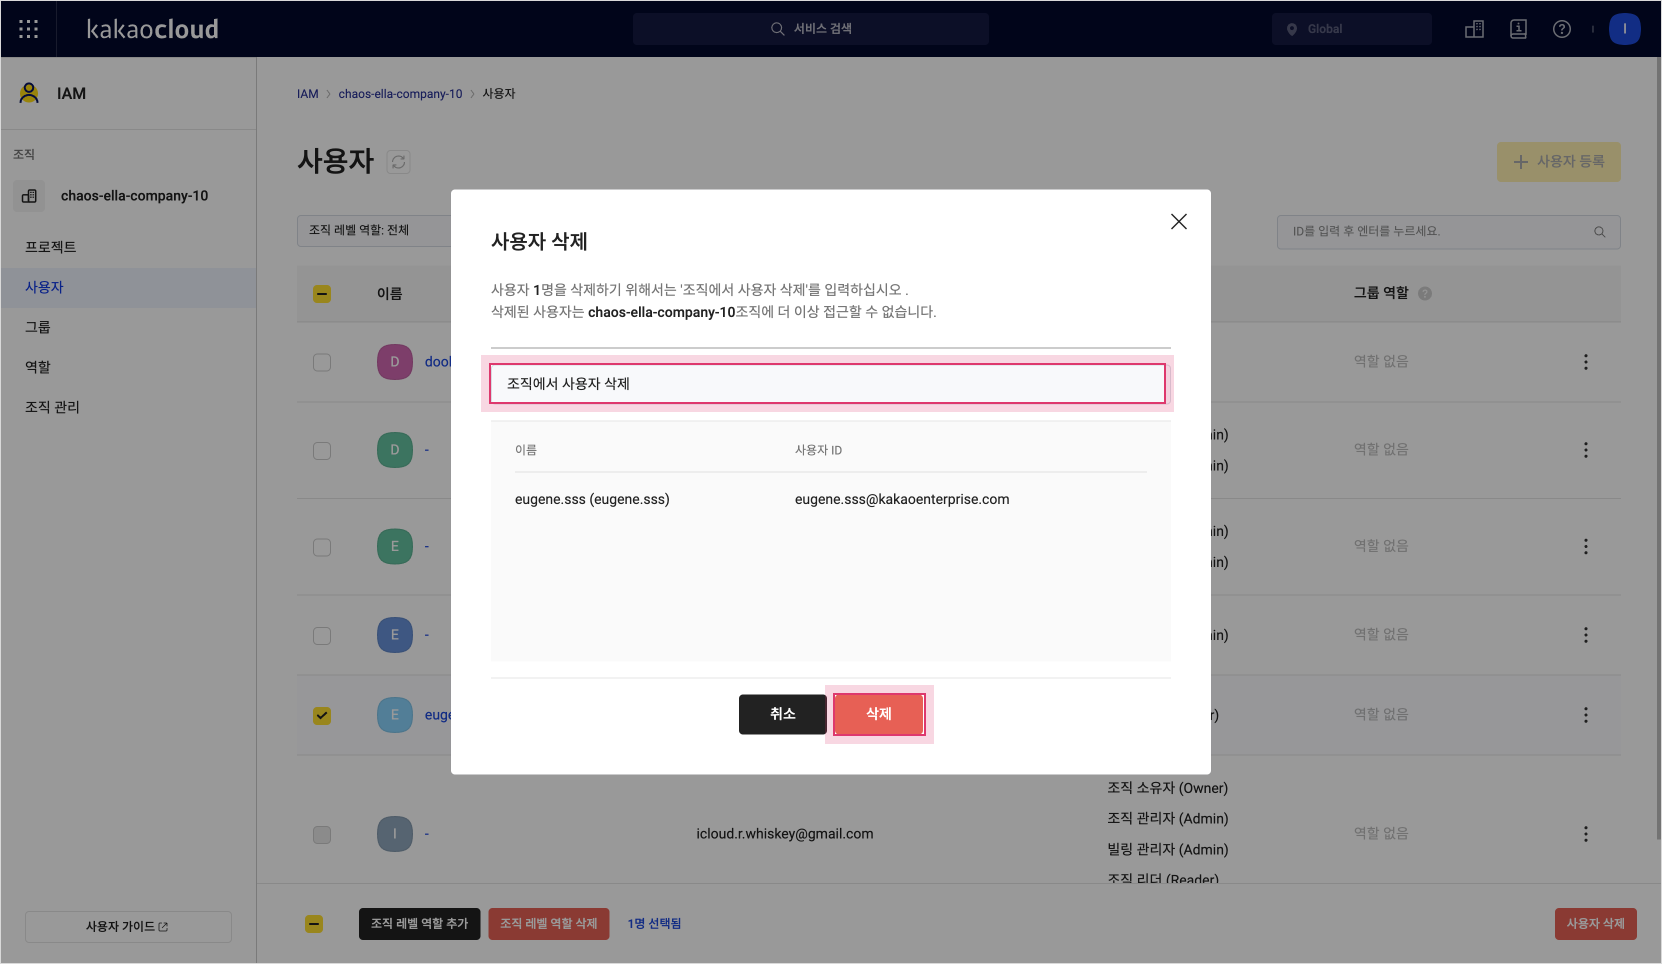
Task: Open the 조직 레벨 역할: 전체 filter dropdown
Action: pyautogui.click(x=374, y=230)
